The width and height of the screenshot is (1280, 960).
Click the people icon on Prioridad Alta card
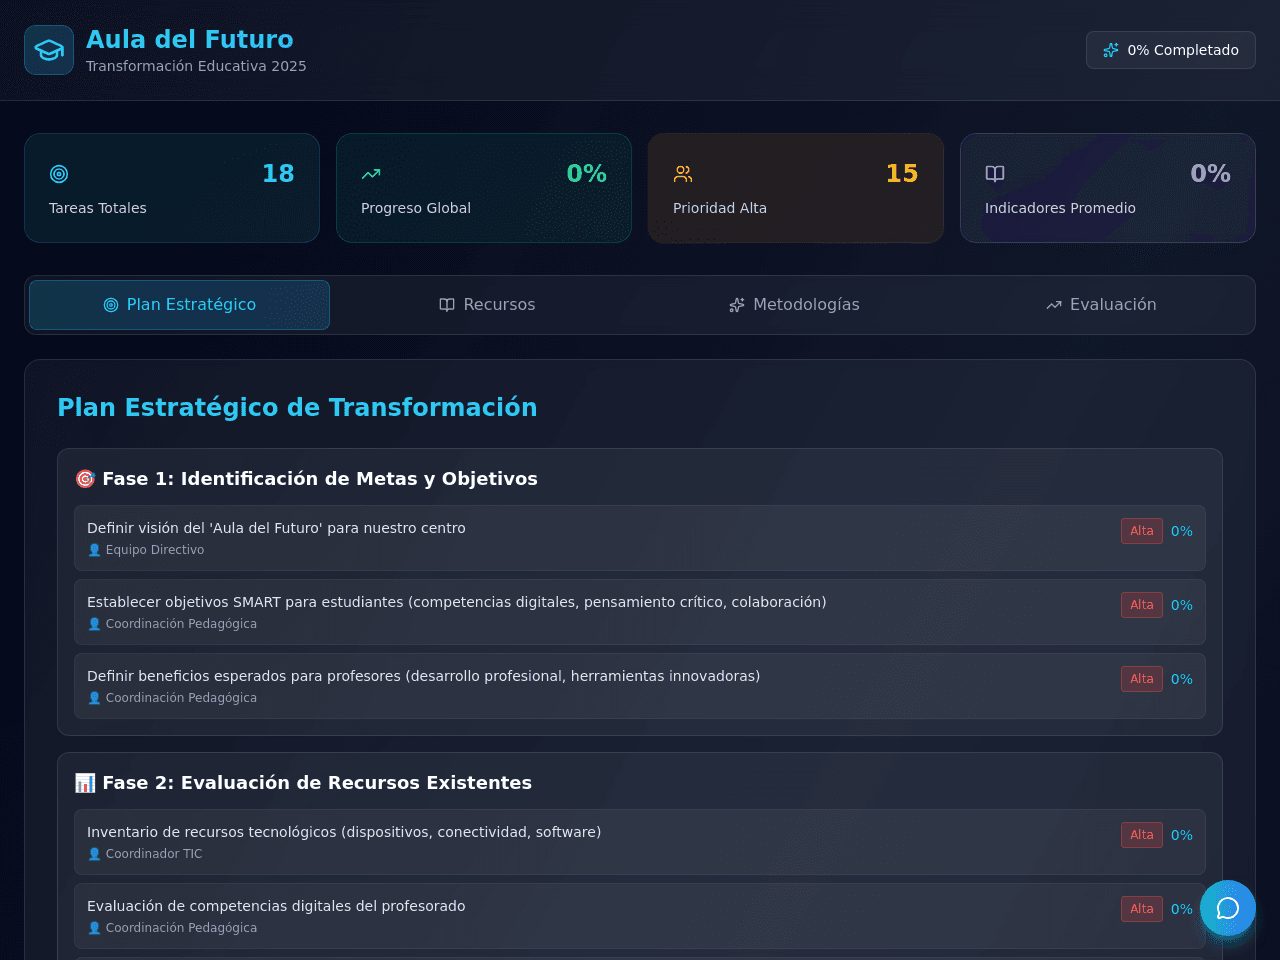(x=683, y=174)
